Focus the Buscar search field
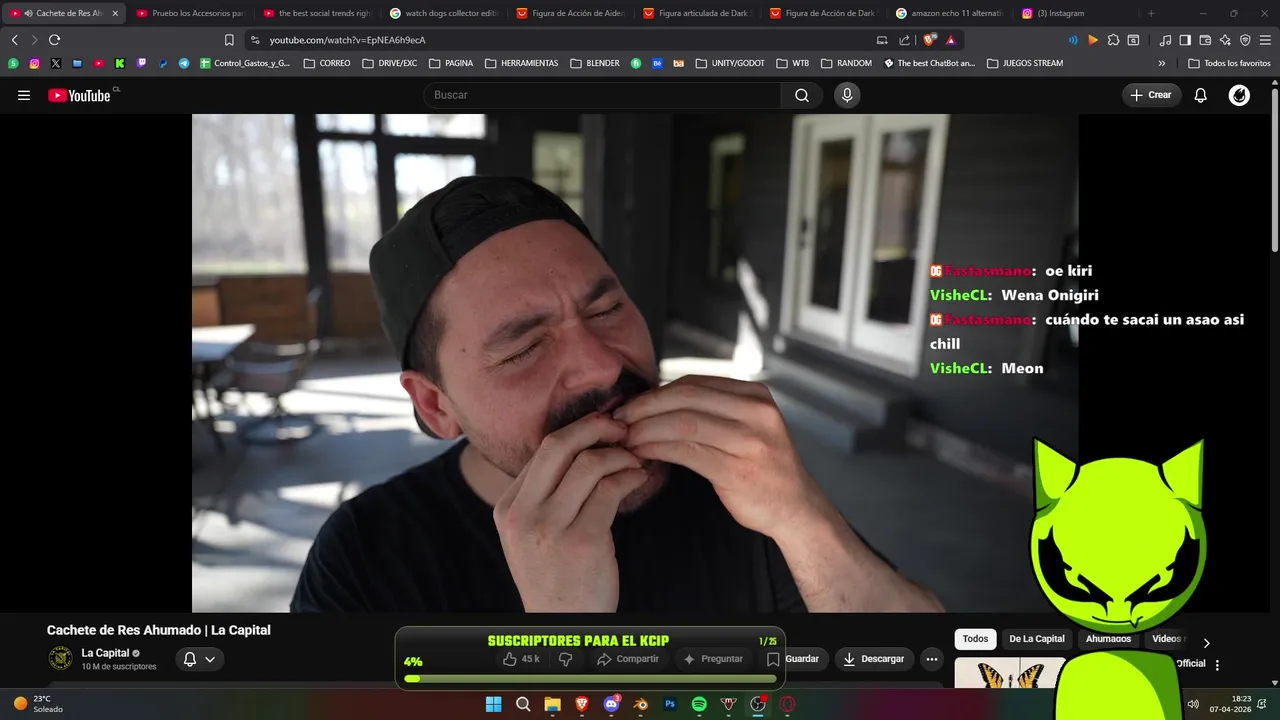The height and width of the screenshot is (720, 1280). click(x=603, y=95)
